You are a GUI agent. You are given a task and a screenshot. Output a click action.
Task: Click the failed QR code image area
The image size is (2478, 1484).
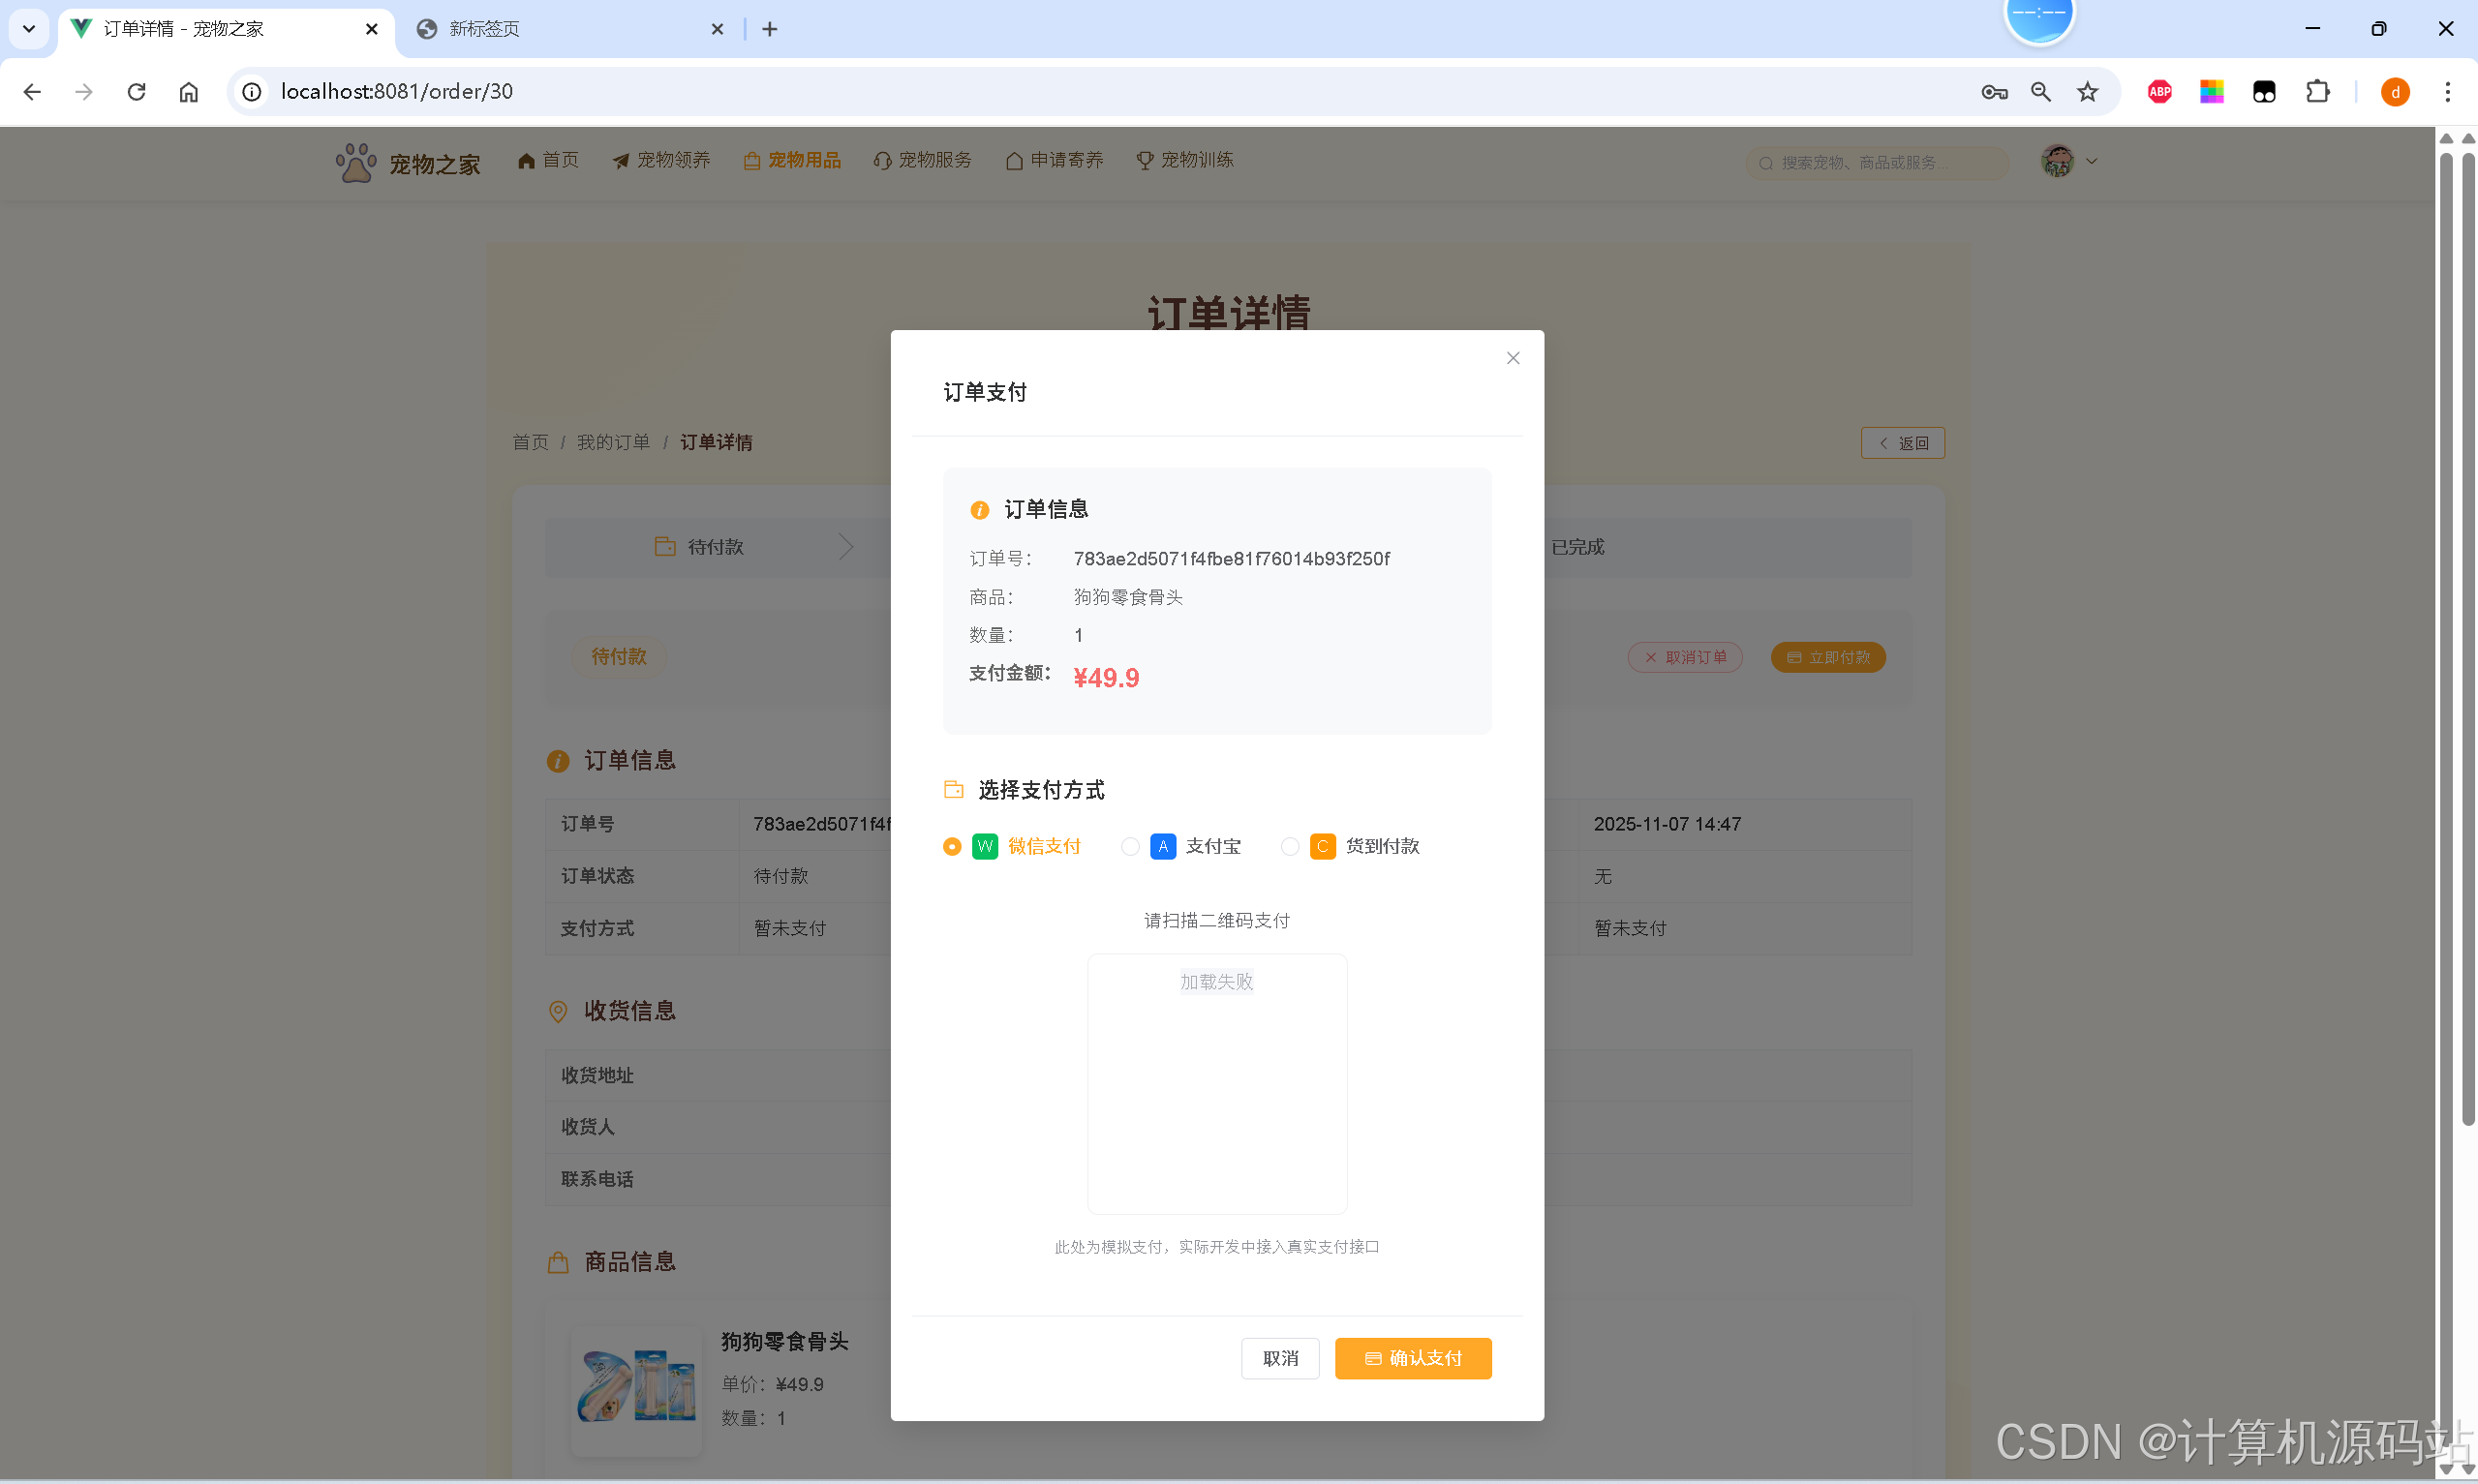(x=1217, y=1083)
